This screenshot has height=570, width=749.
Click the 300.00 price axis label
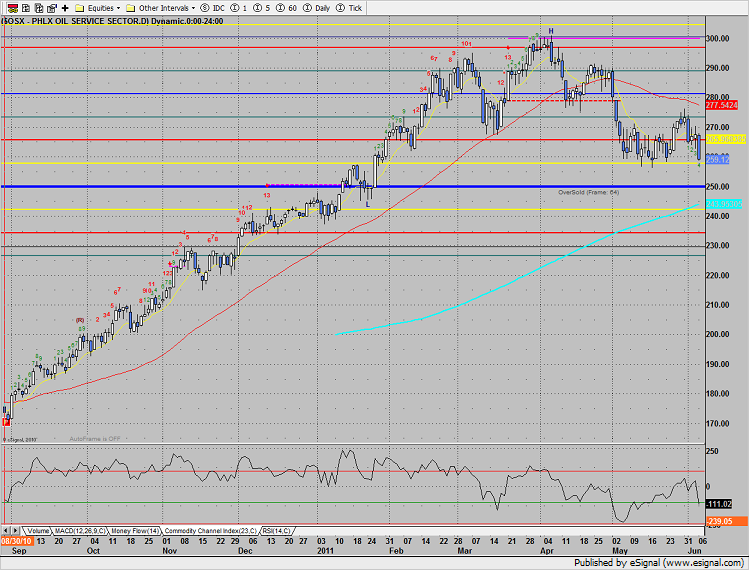(717, 38)
